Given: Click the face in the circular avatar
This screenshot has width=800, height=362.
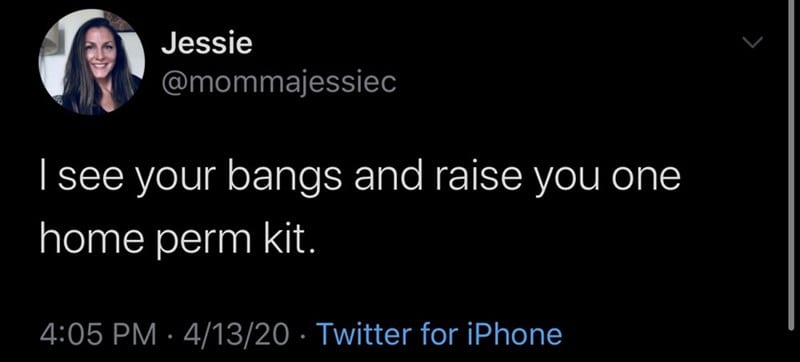Looking at the screenshot, I should pyautogui.click(x=97, y=51).
